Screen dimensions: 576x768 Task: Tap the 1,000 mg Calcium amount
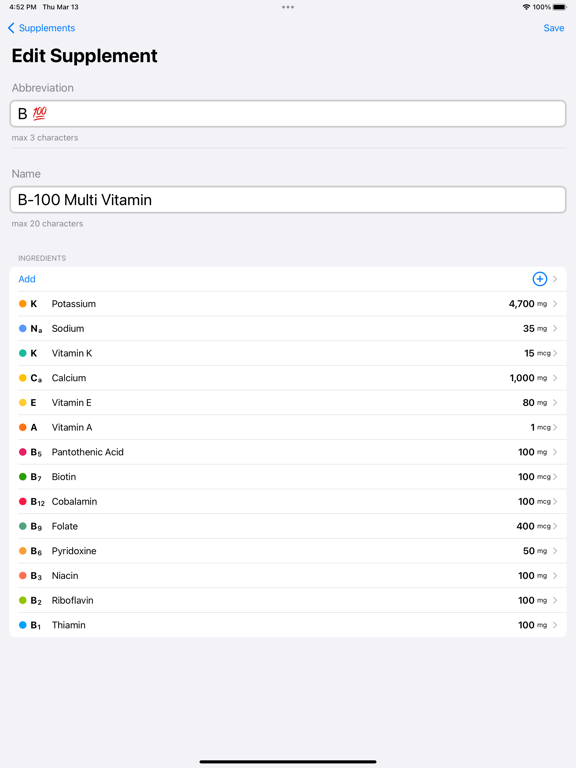tap(528, 378)
